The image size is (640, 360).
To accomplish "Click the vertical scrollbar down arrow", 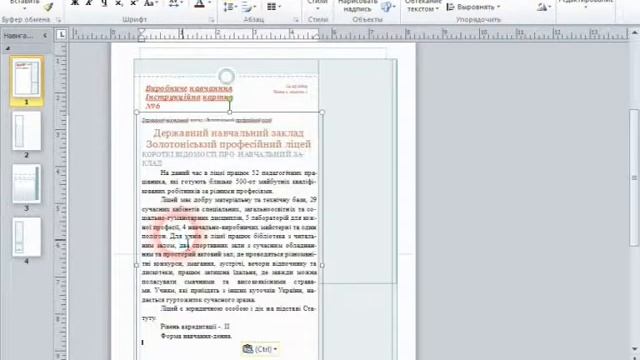I will [x=634, y=349].
